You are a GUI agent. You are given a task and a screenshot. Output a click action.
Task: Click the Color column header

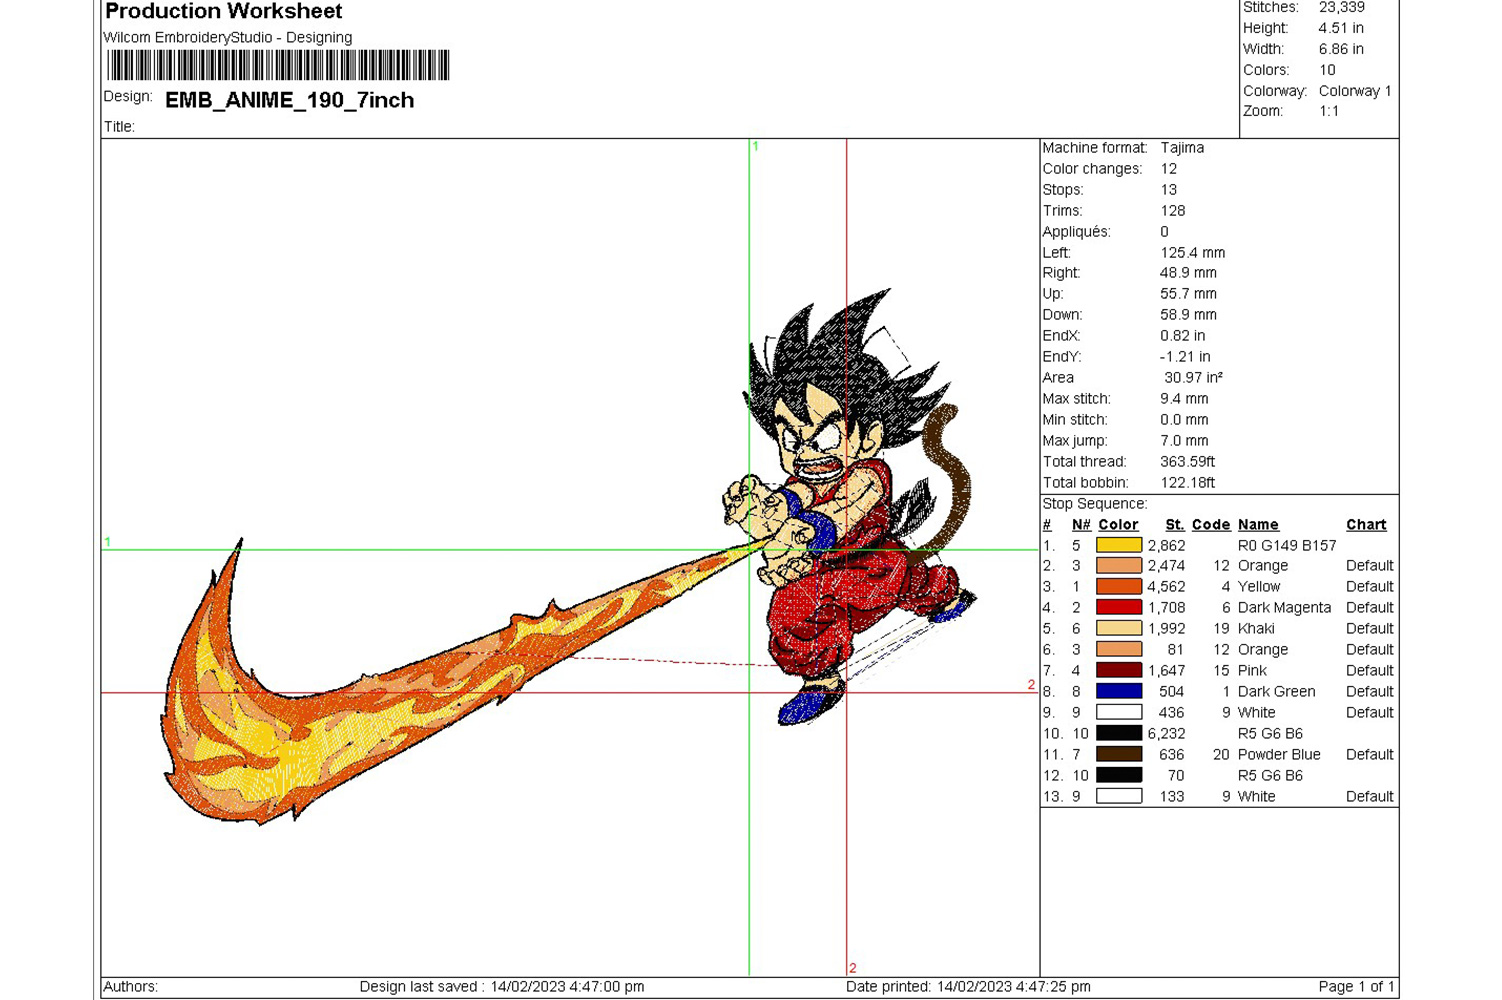[x=1118, y=525]
